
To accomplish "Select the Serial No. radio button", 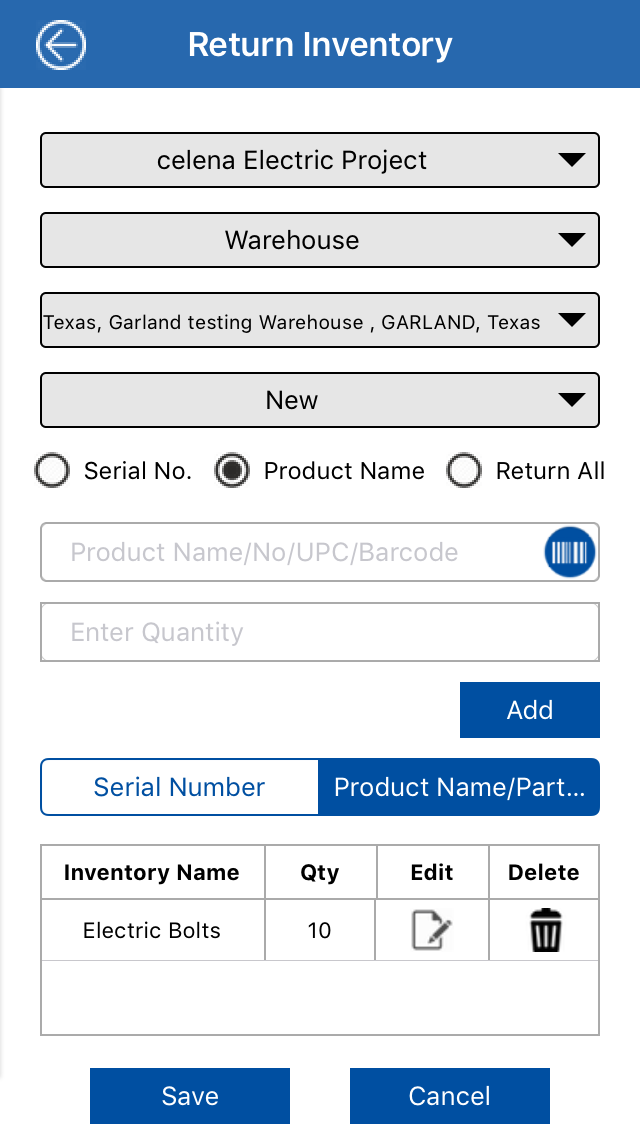I will 52,471.
